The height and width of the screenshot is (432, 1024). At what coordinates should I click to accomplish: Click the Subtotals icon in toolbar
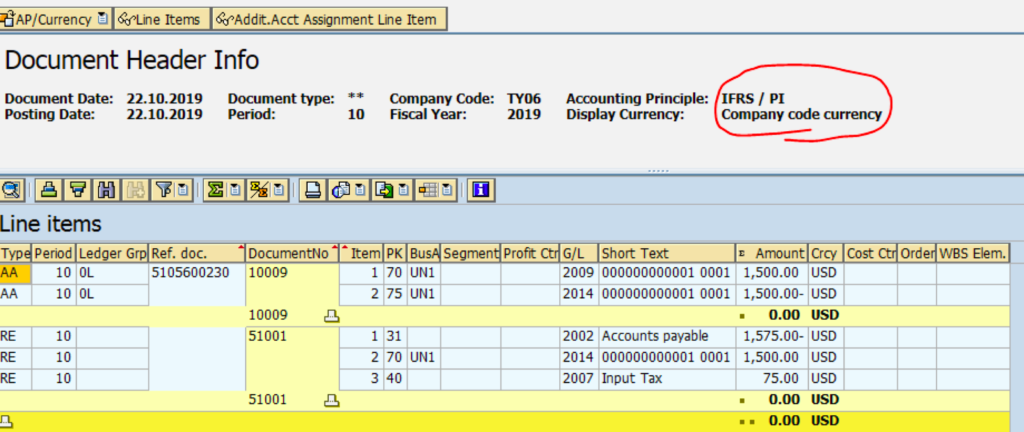pyautogui.click(x=258, y=189)
